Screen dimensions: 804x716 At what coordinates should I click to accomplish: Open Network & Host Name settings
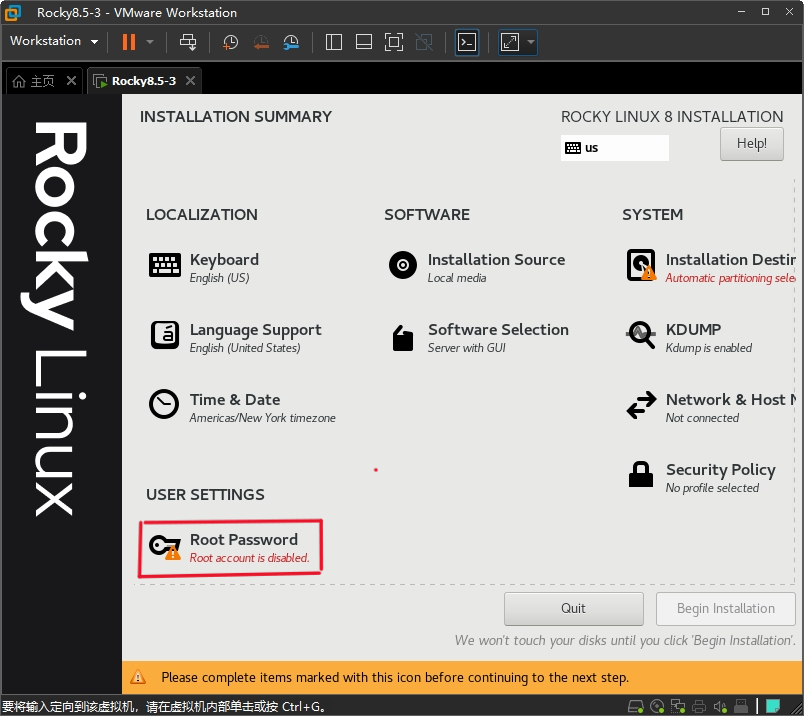tap(711, 408)
